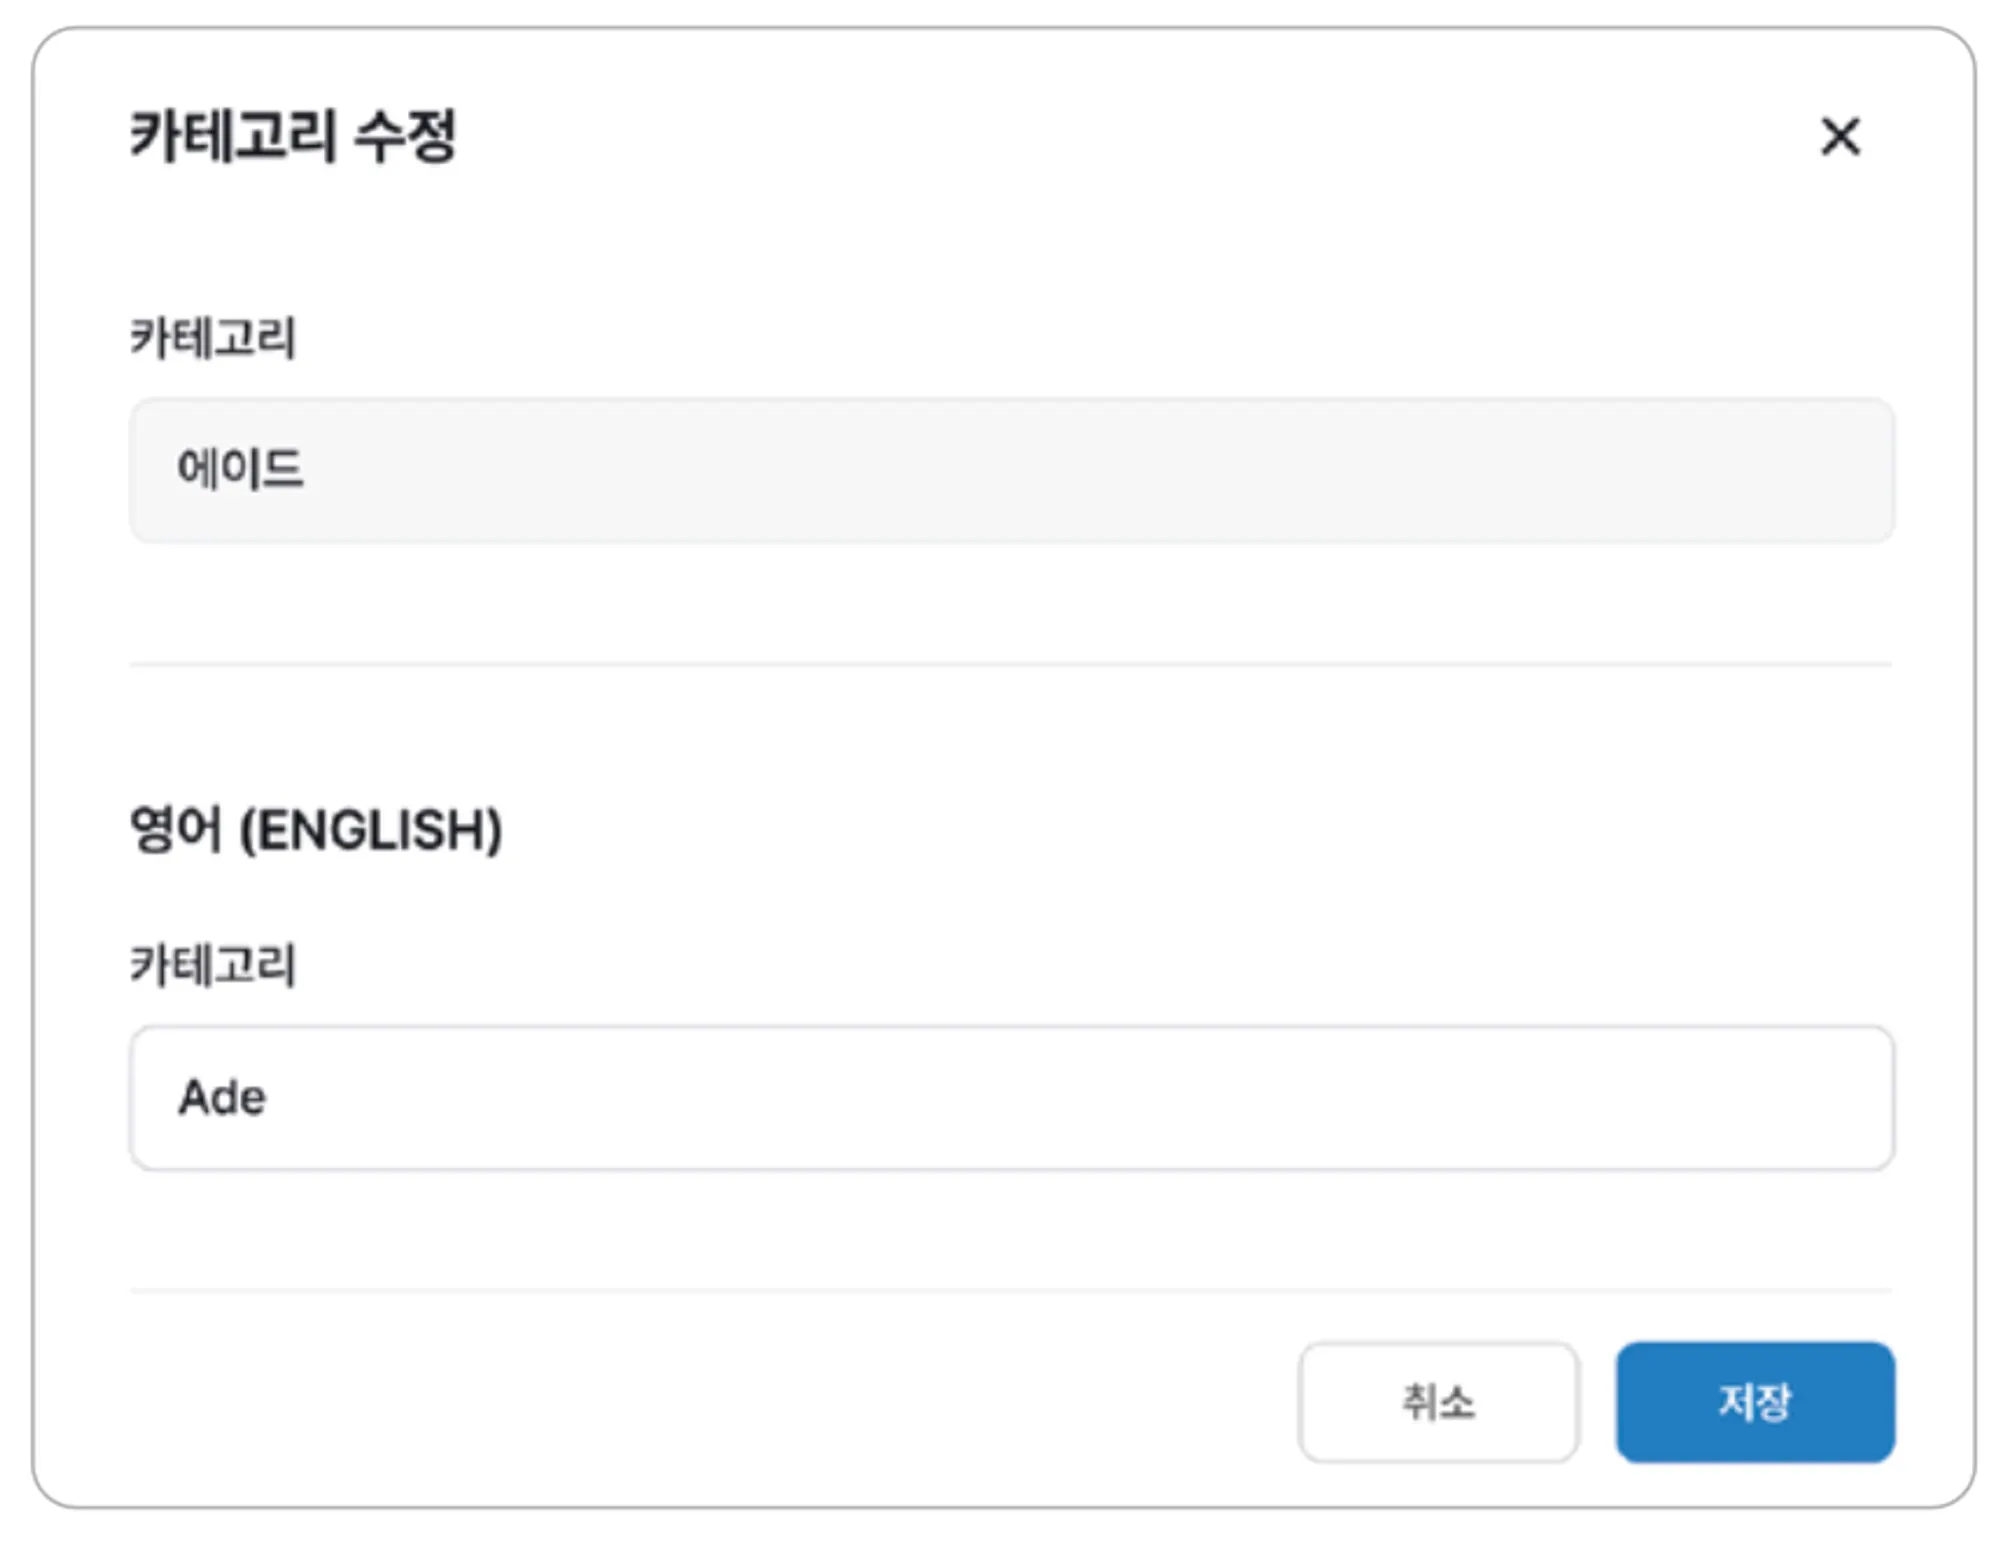The image size is (2000, 1543).
Task: Dismiss the dialog using the X icon
Action: pyautogui.click(x=1839, y=136)
